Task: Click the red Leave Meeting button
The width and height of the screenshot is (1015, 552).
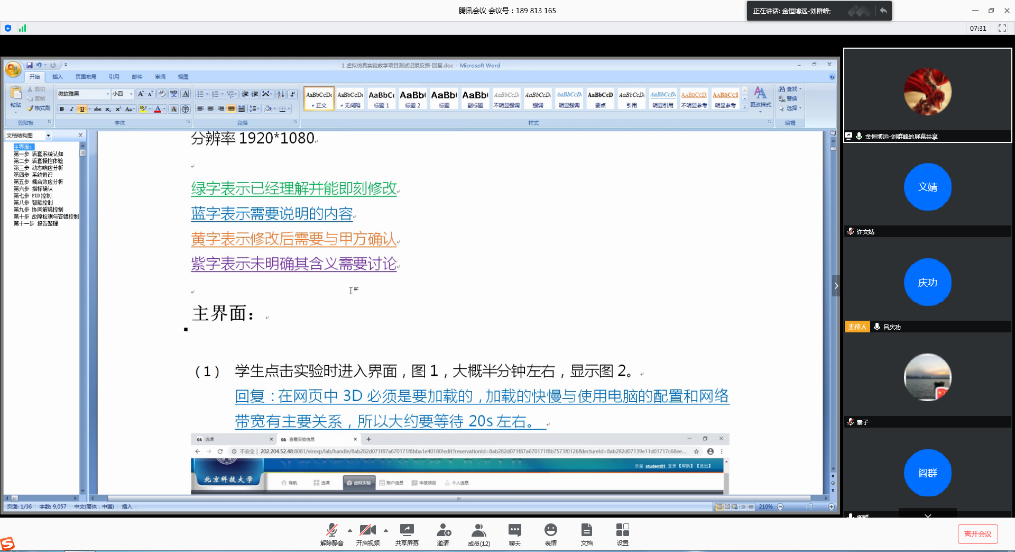Action: pyautogui.click(x=977, y=534)
